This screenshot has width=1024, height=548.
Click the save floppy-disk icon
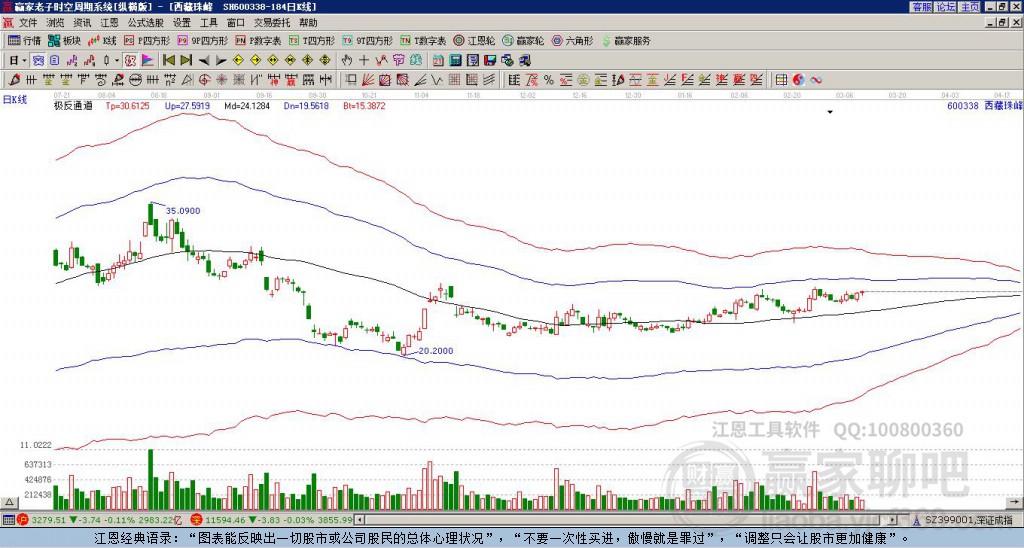click(490, 61)
